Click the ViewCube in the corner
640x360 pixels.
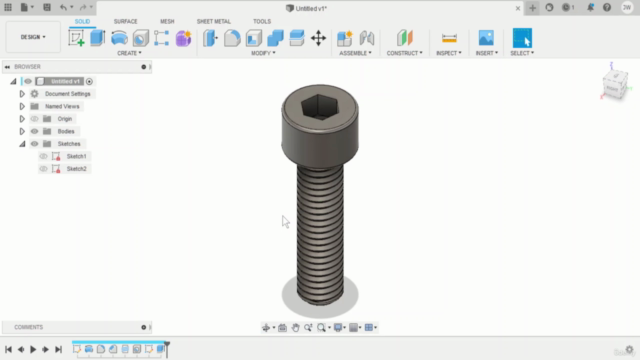coord(615,84)
